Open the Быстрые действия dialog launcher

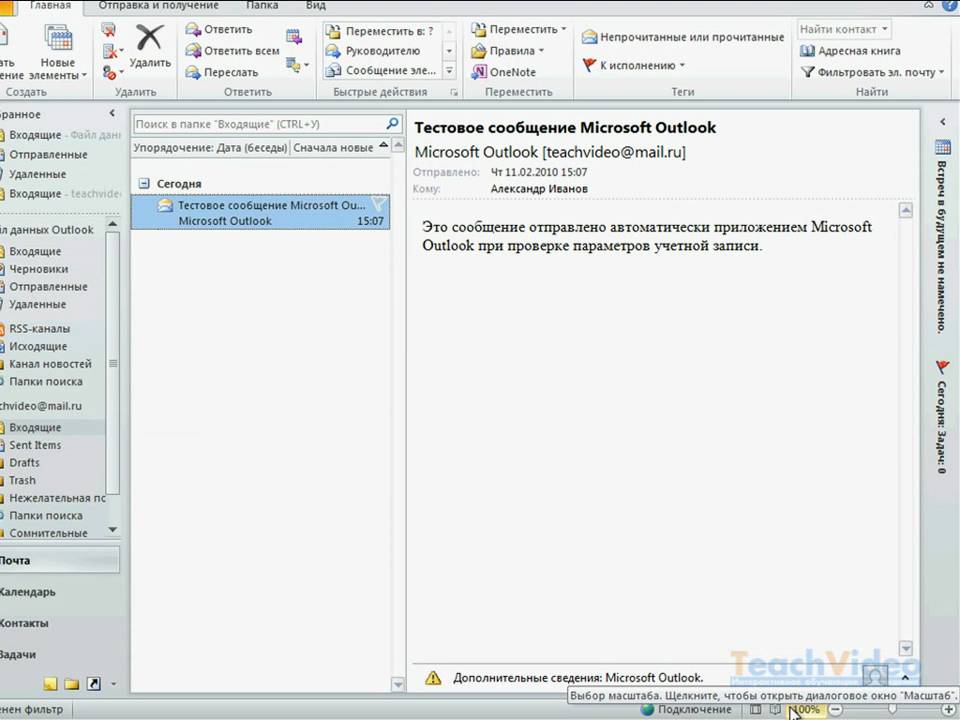(454, 92)
